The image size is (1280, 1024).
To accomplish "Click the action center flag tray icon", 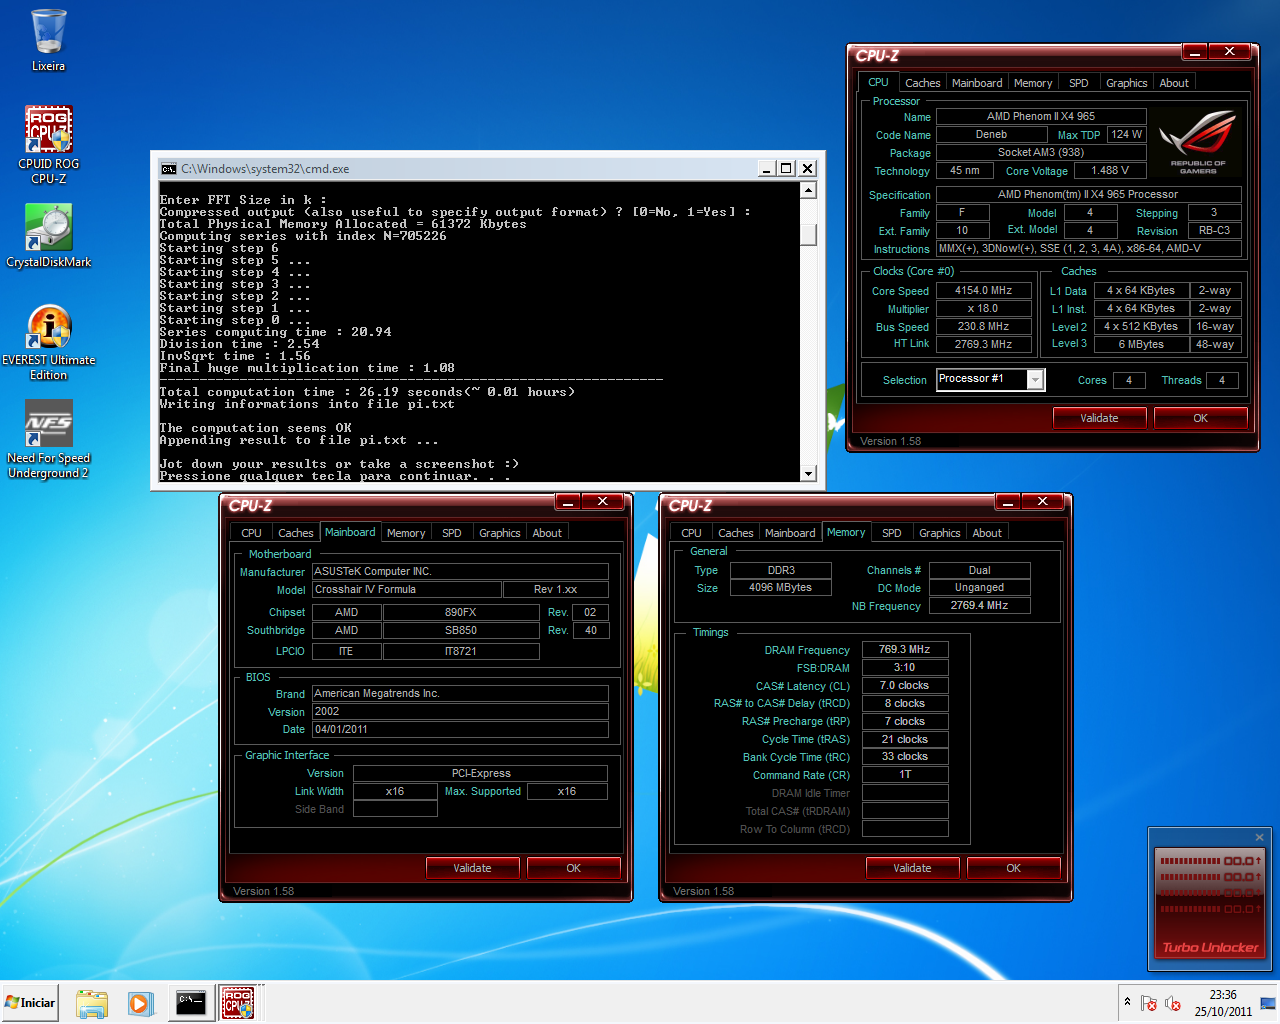I will pyautogui.click(x=1149, y=1003).
